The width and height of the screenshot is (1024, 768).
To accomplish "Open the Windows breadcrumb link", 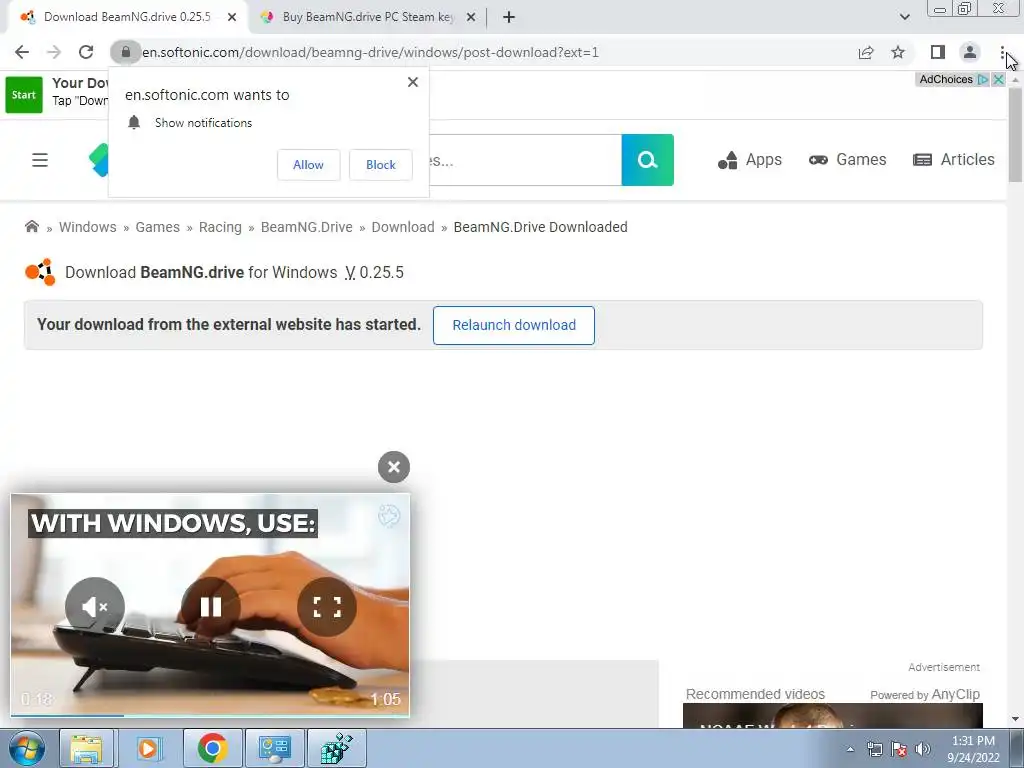I will 88,227.
